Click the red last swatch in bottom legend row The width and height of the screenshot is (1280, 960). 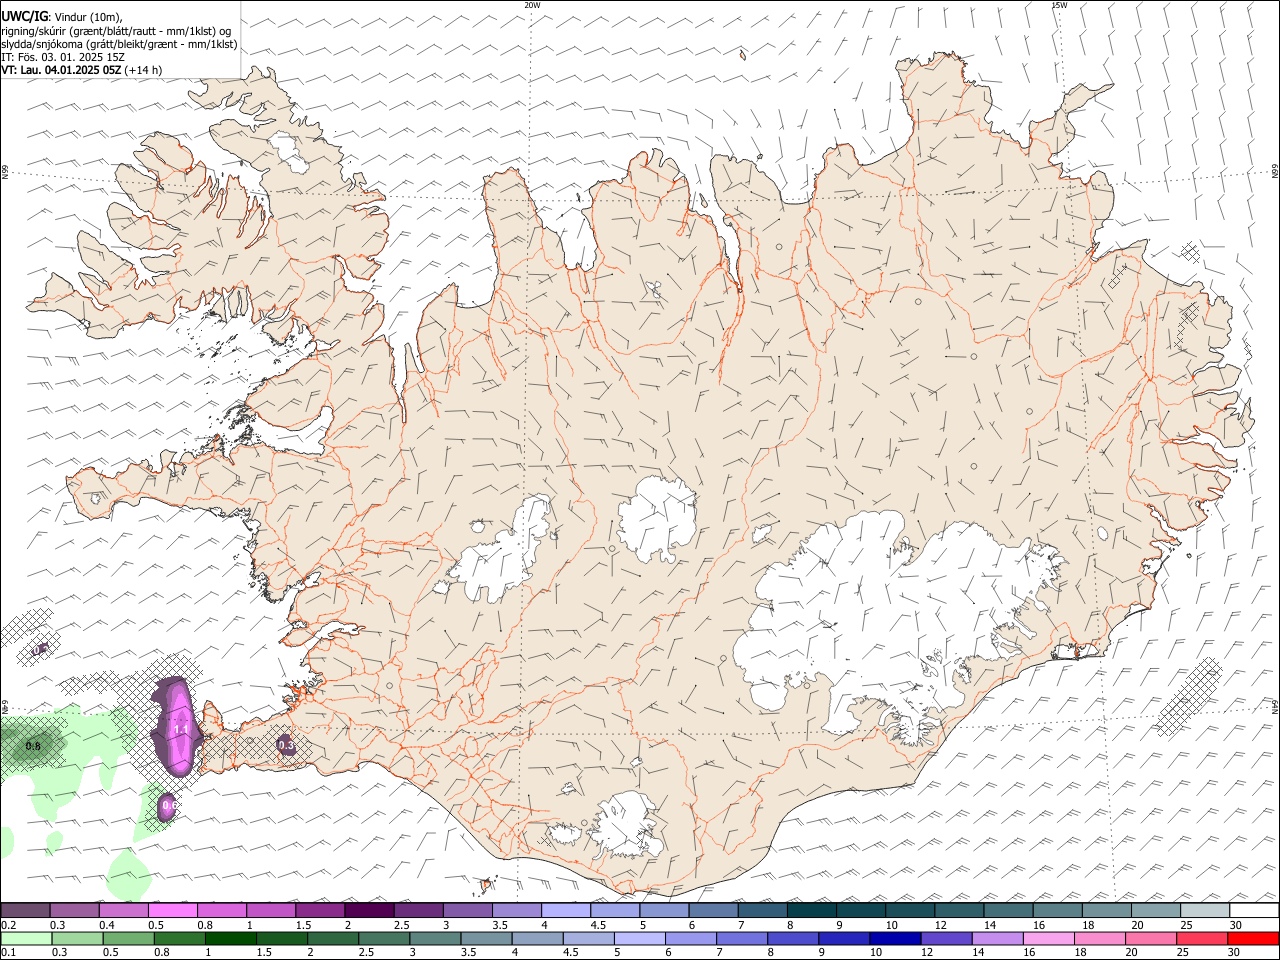coord(1253,938)
